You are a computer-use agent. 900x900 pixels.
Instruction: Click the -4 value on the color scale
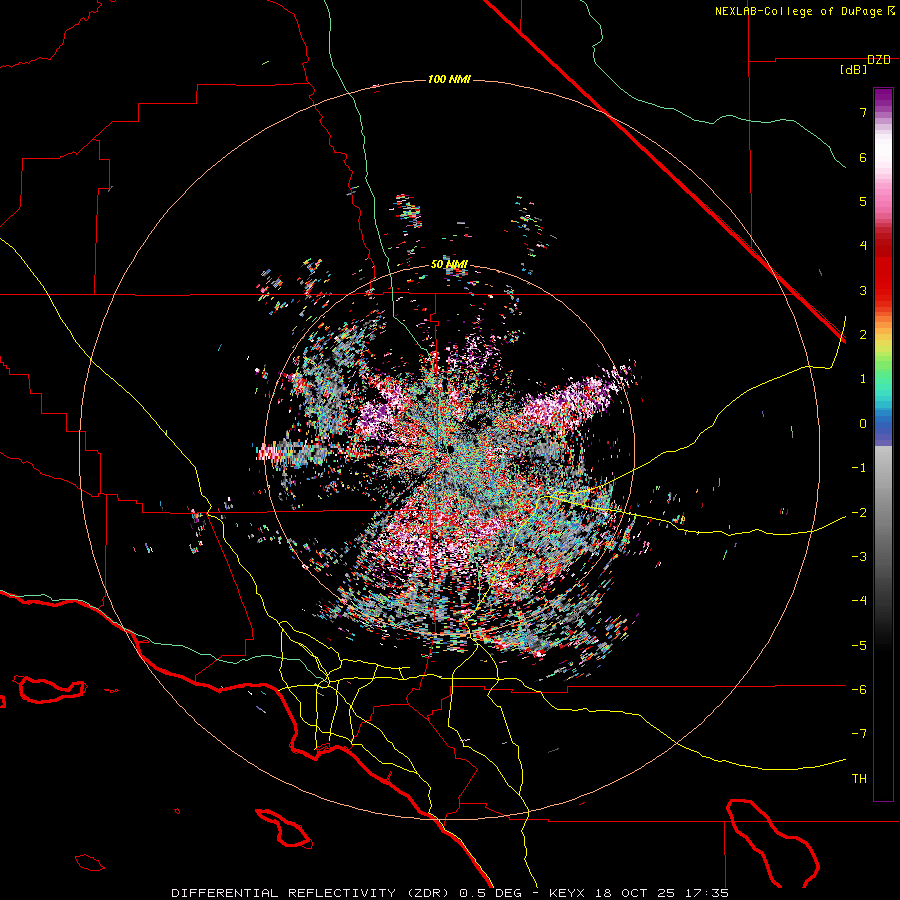pos(859,601)
